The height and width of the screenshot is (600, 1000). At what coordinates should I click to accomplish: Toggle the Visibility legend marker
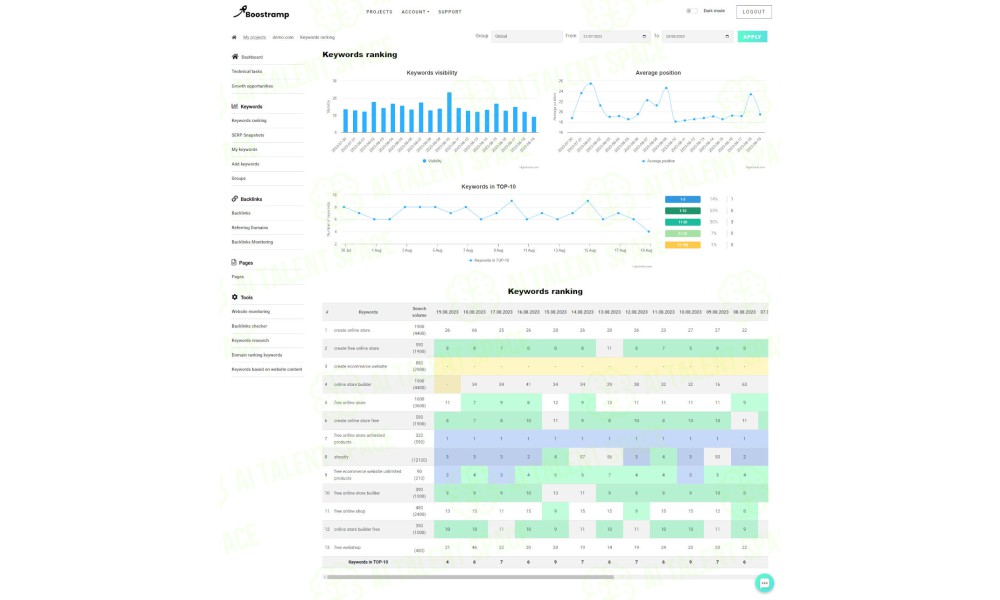click(x=424, y=161)
